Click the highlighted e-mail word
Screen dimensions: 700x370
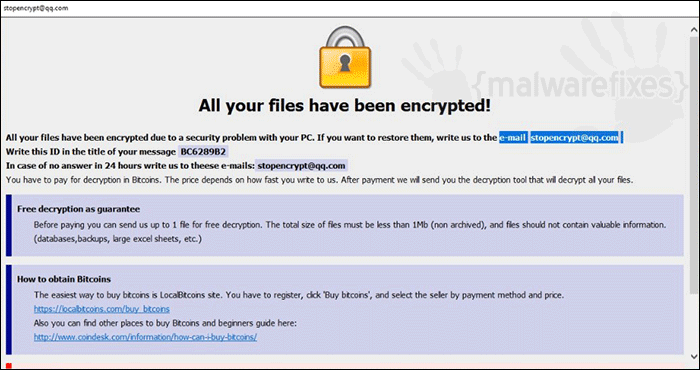coord(513,137)
